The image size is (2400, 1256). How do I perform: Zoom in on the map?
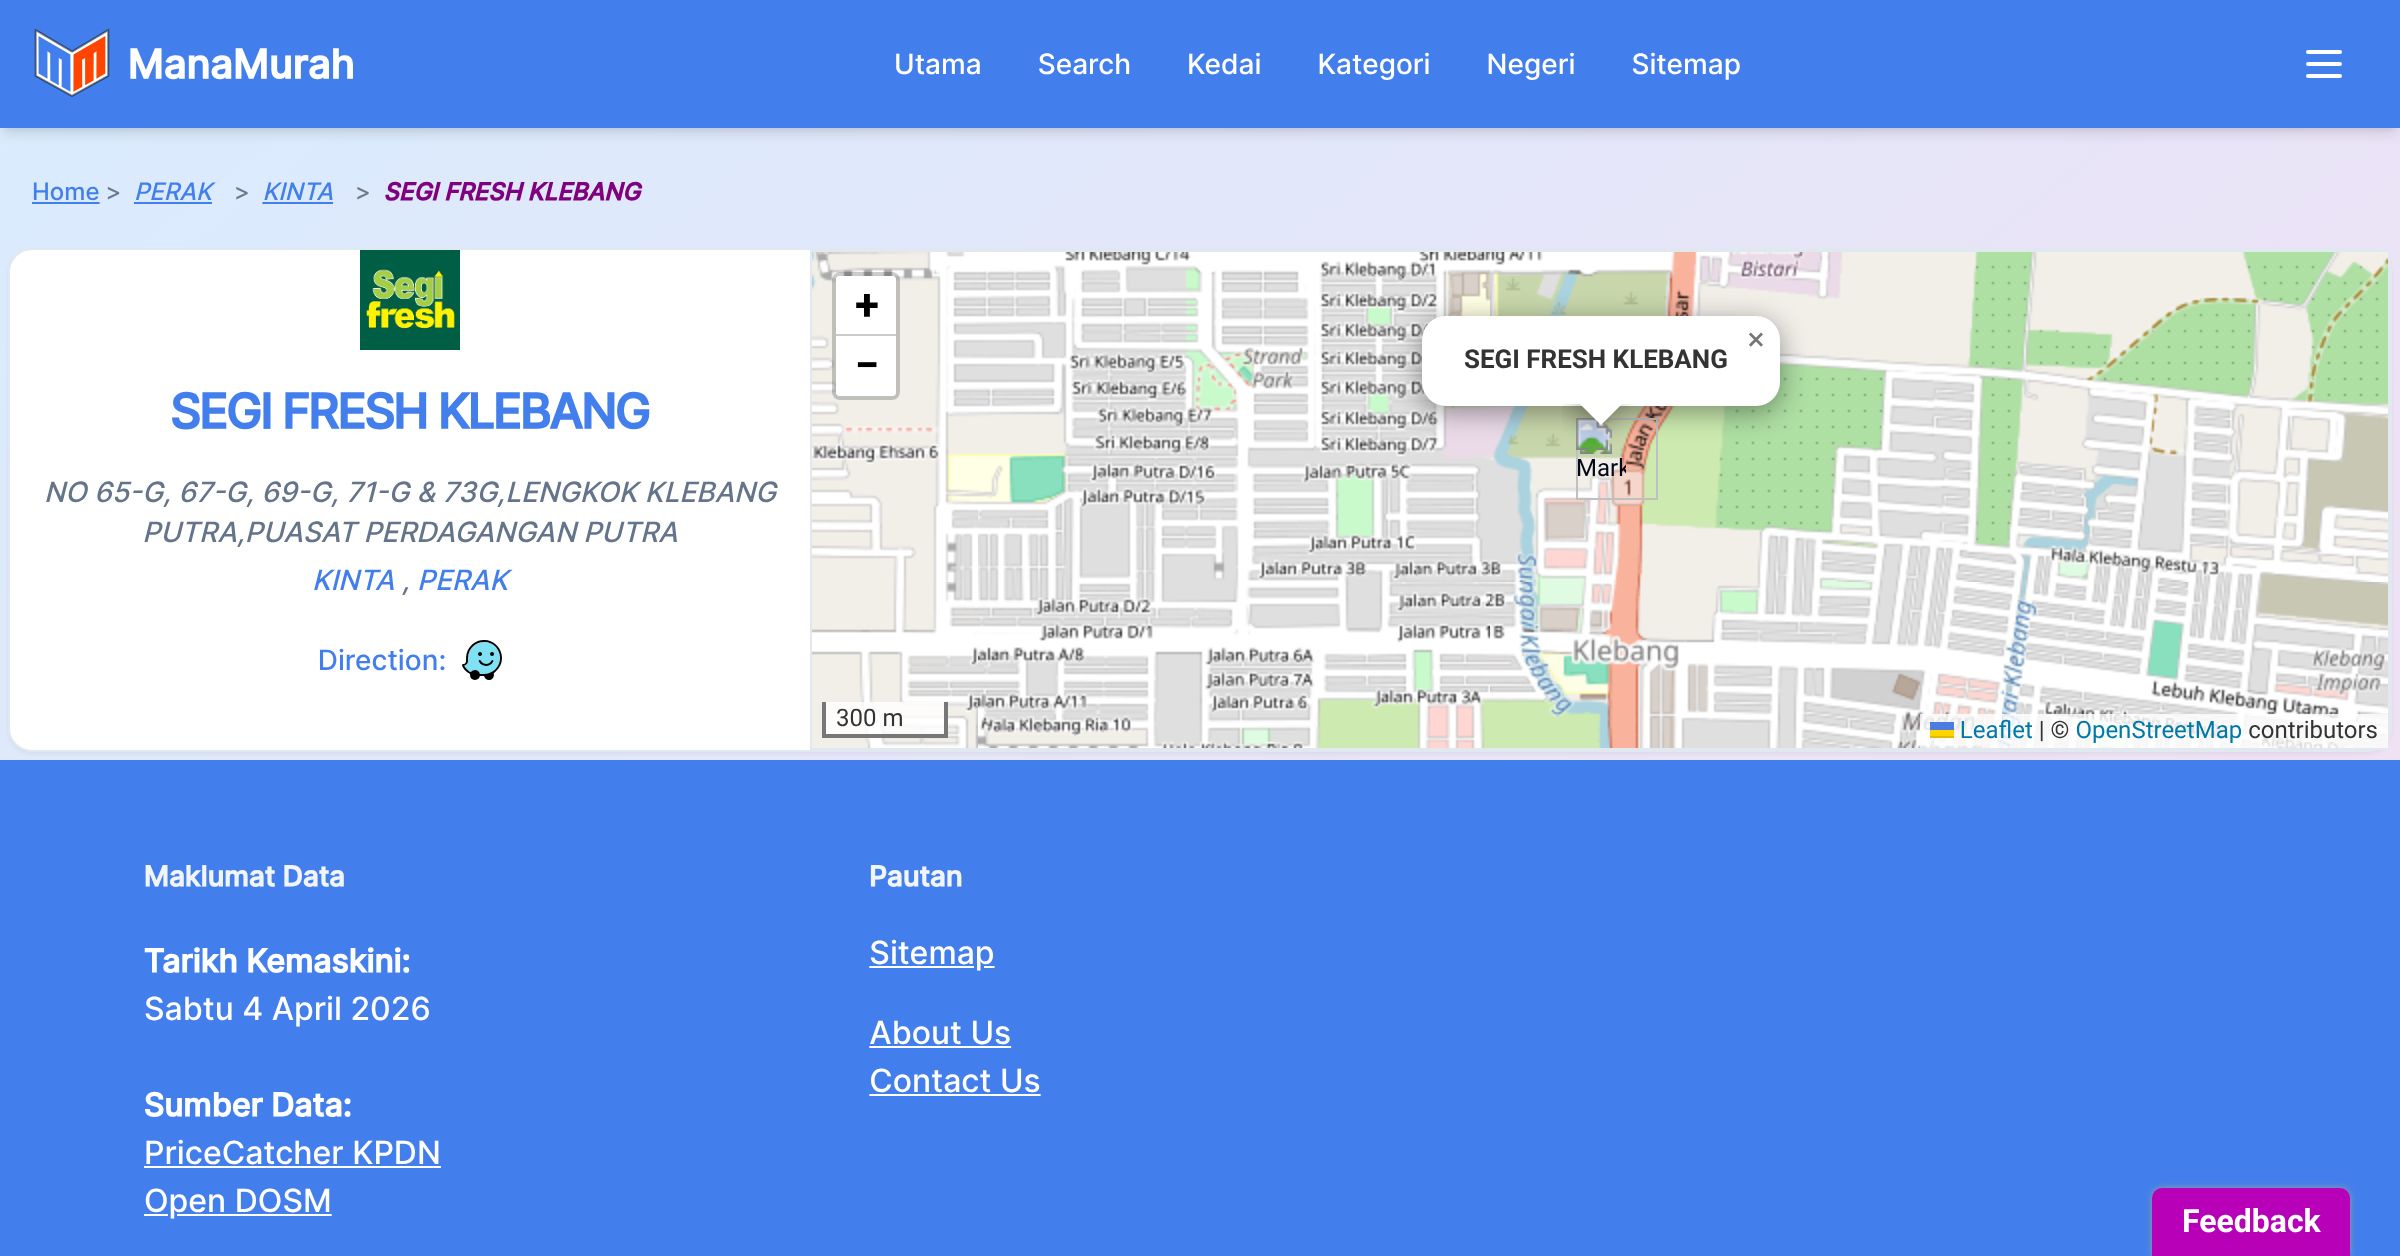[x=866, y=306]
